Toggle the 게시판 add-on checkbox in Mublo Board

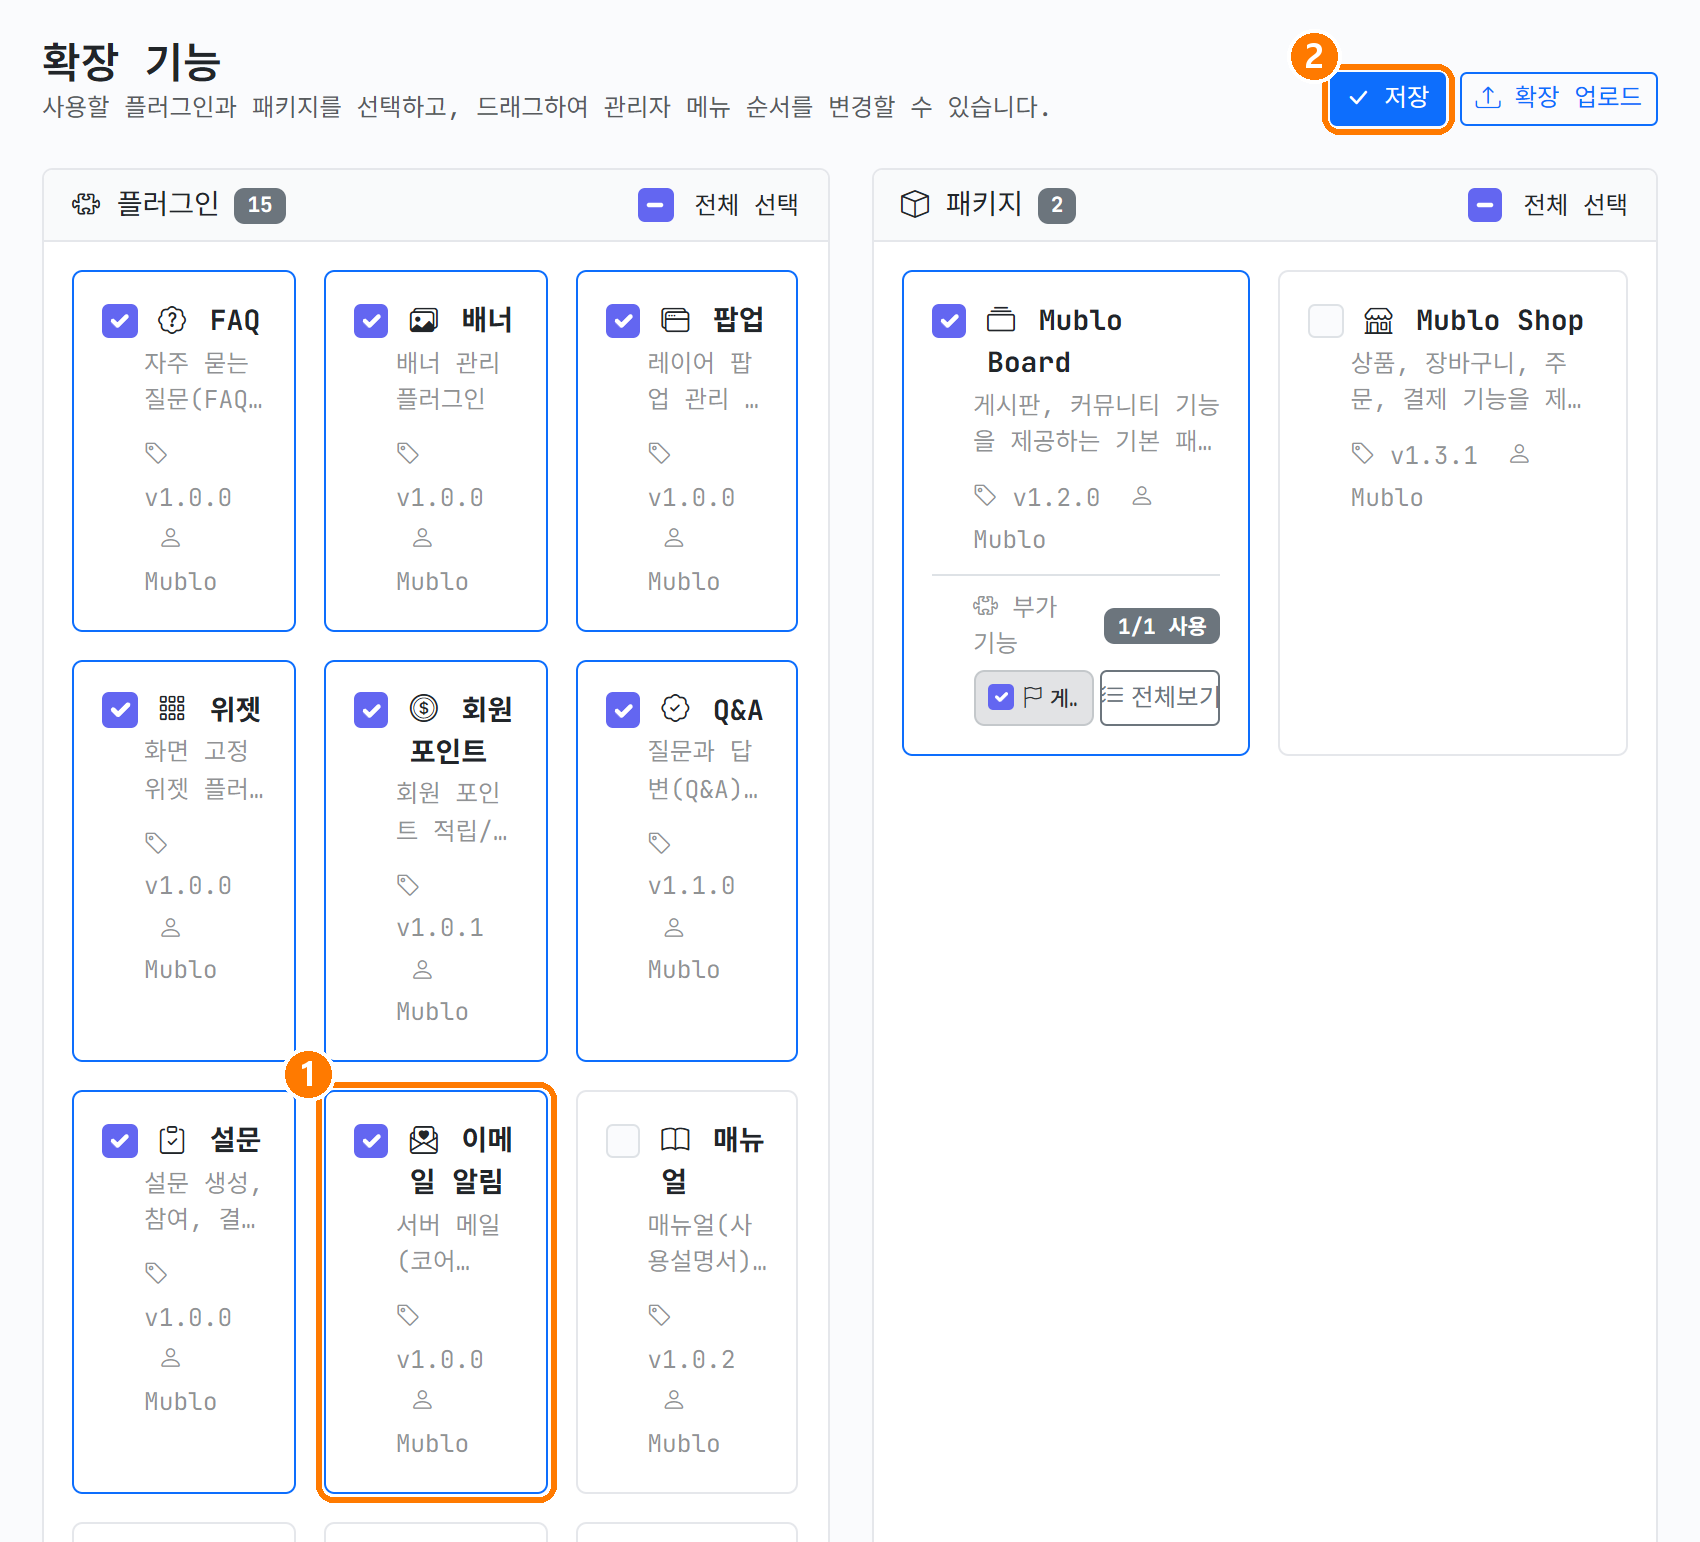pos(1001,697)
